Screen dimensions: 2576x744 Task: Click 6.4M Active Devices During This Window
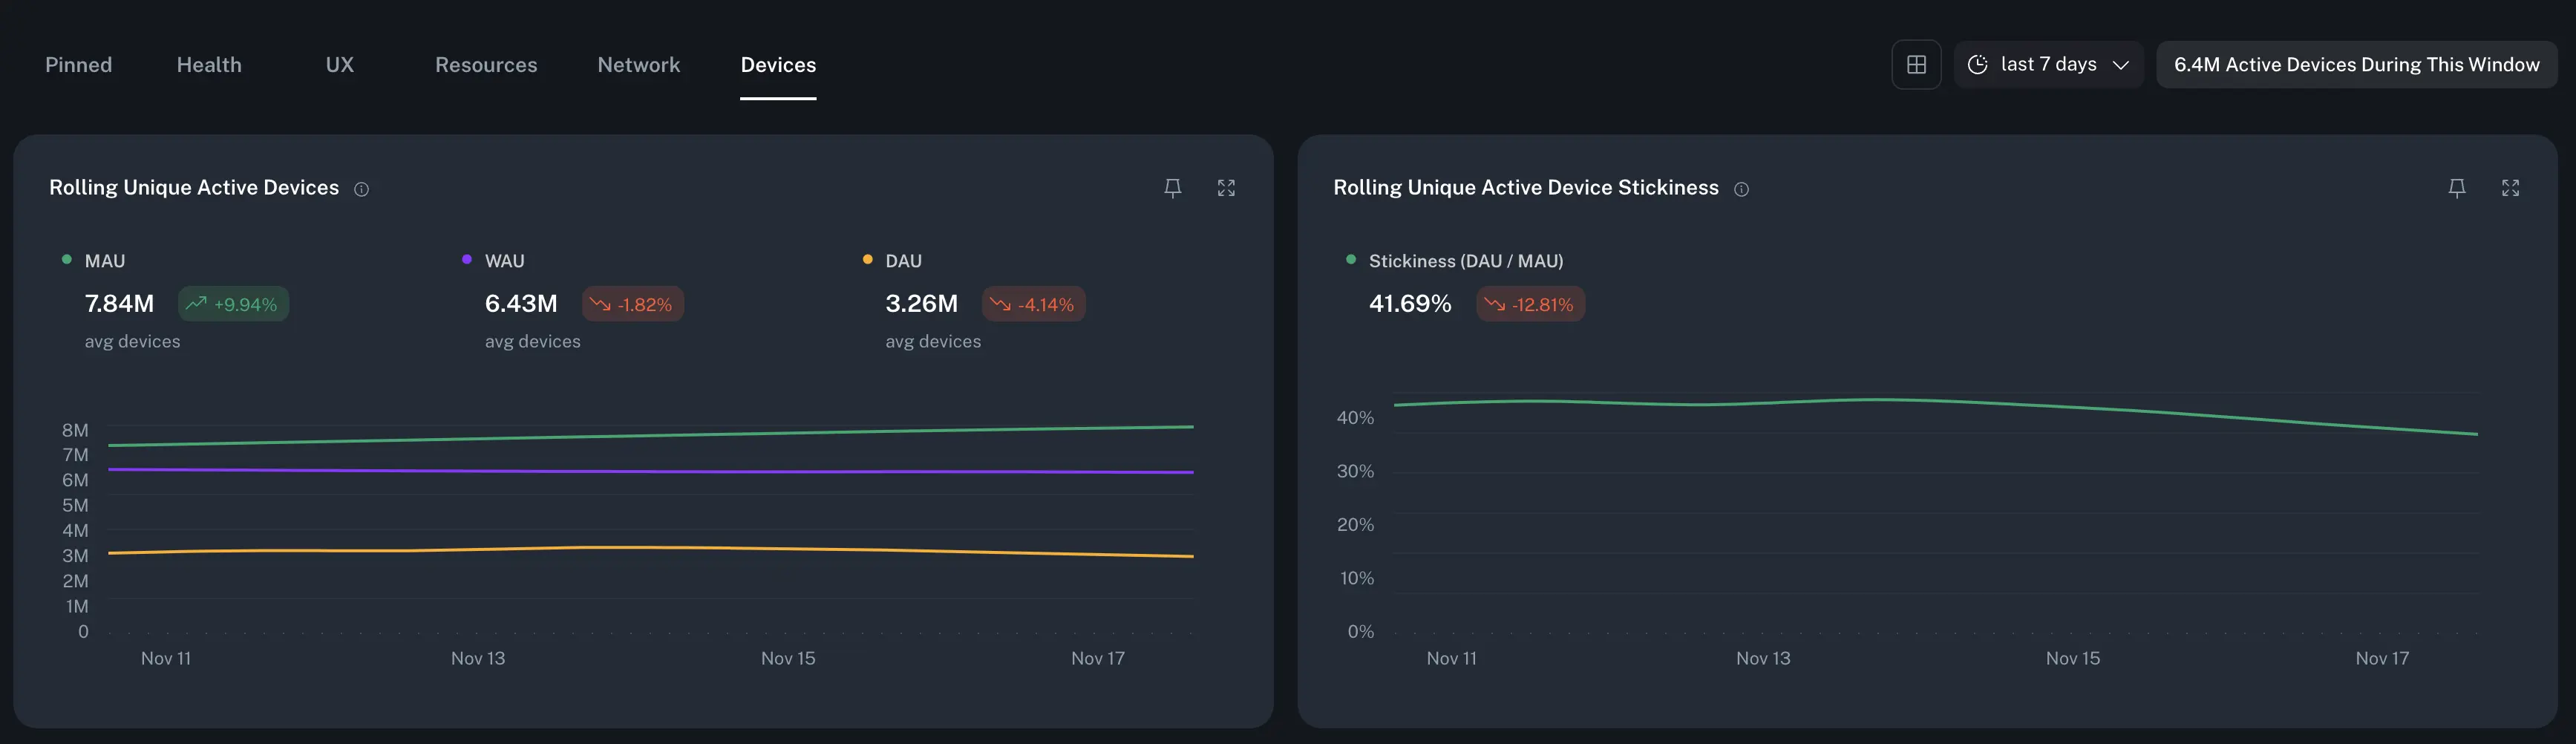tap(2356, 65)
